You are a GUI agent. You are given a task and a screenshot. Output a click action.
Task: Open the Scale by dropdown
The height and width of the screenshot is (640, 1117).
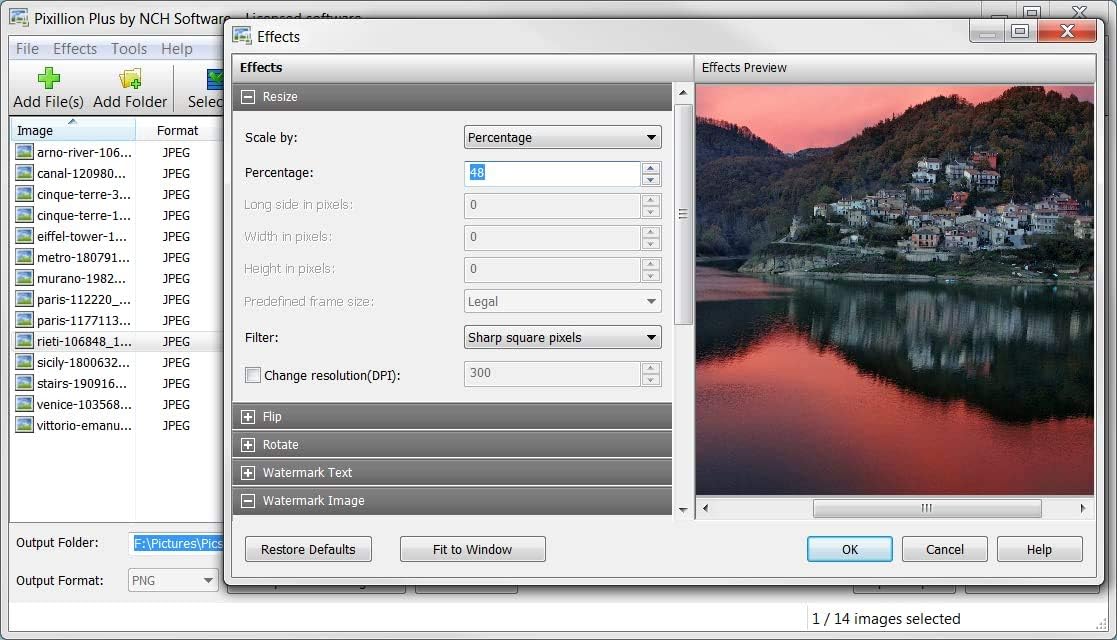[x=562, y=138]
